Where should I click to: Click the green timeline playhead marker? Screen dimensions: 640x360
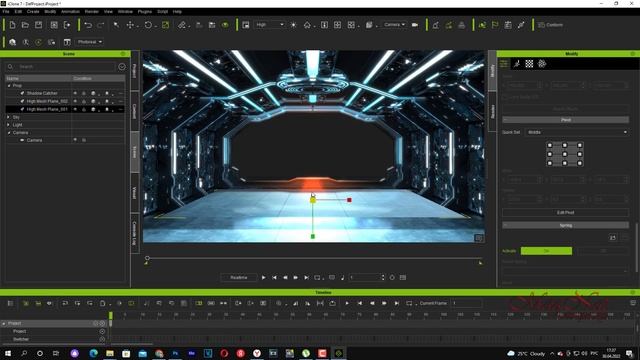111,316
